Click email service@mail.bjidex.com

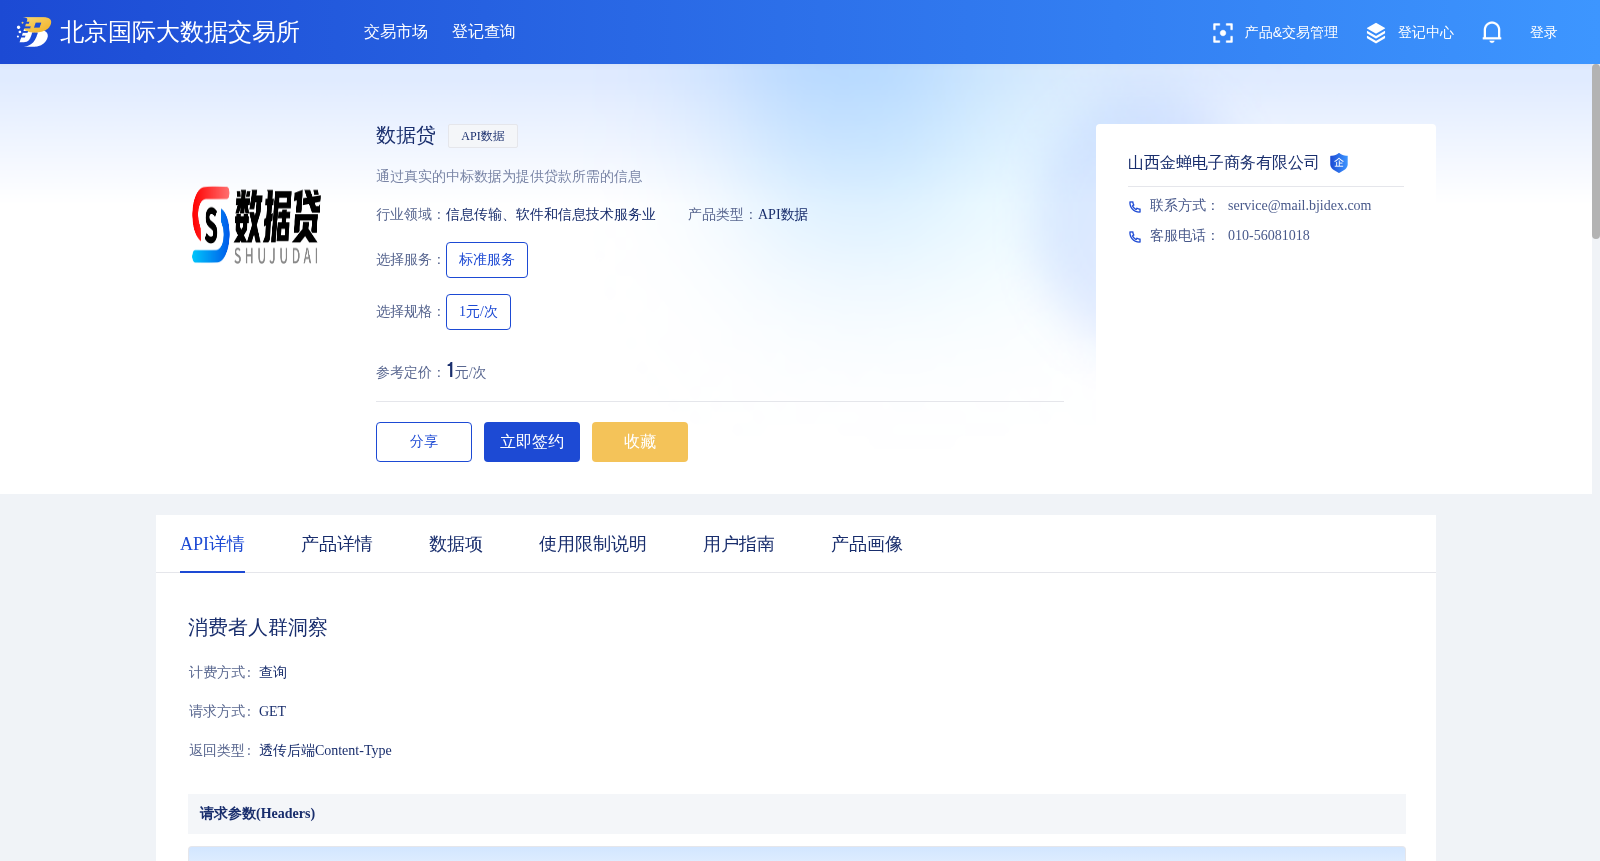[1299, 206]
